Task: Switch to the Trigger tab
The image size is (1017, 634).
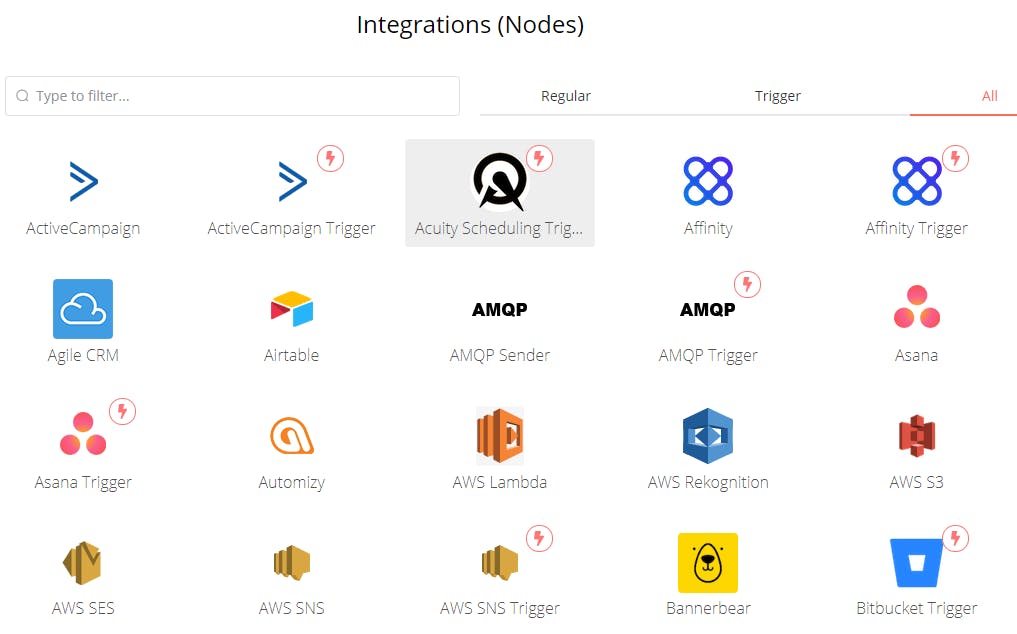Action: click(778, 96)
